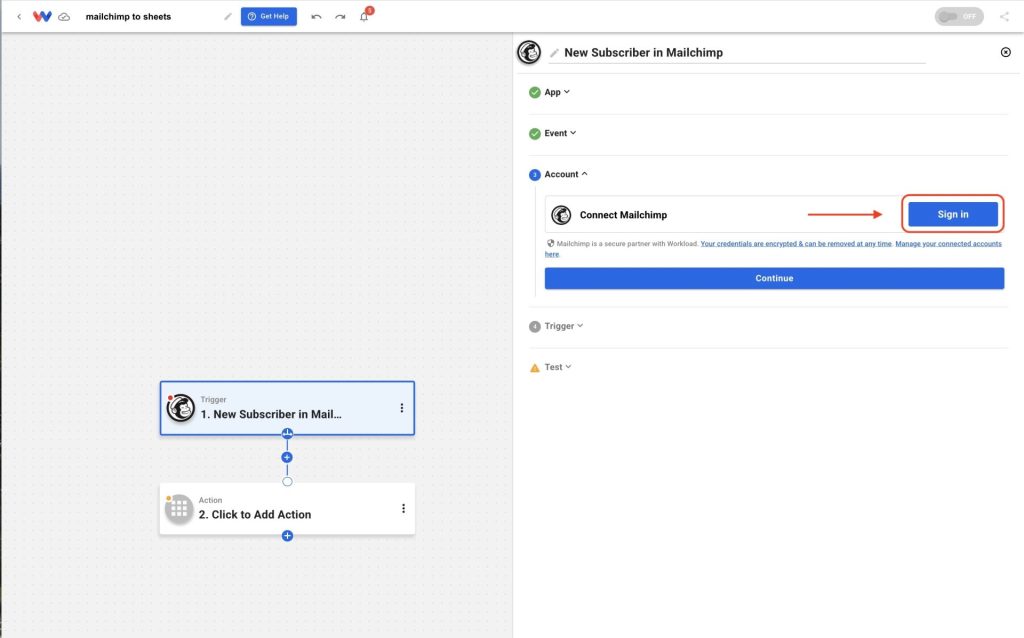Open the trigger node three-dot menu
This screenshot has height=638, width=1024.
click(402, 408)
